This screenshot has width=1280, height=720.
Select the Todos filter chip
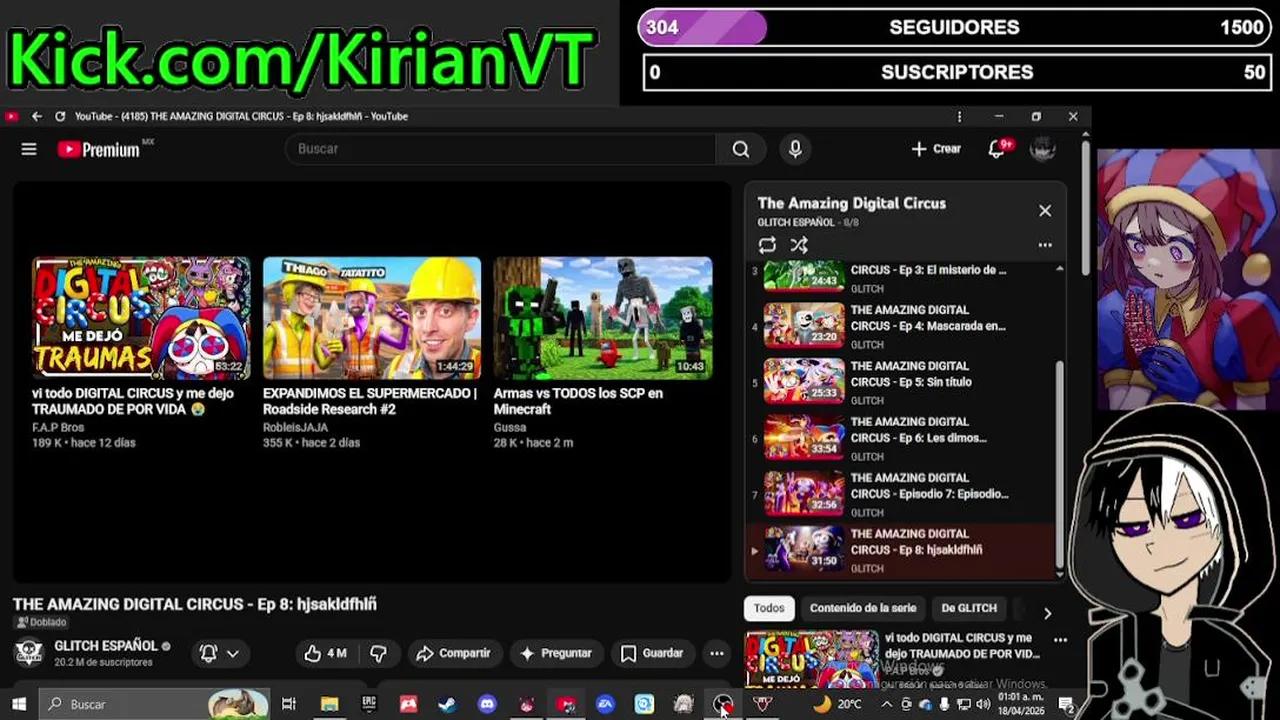769,608
